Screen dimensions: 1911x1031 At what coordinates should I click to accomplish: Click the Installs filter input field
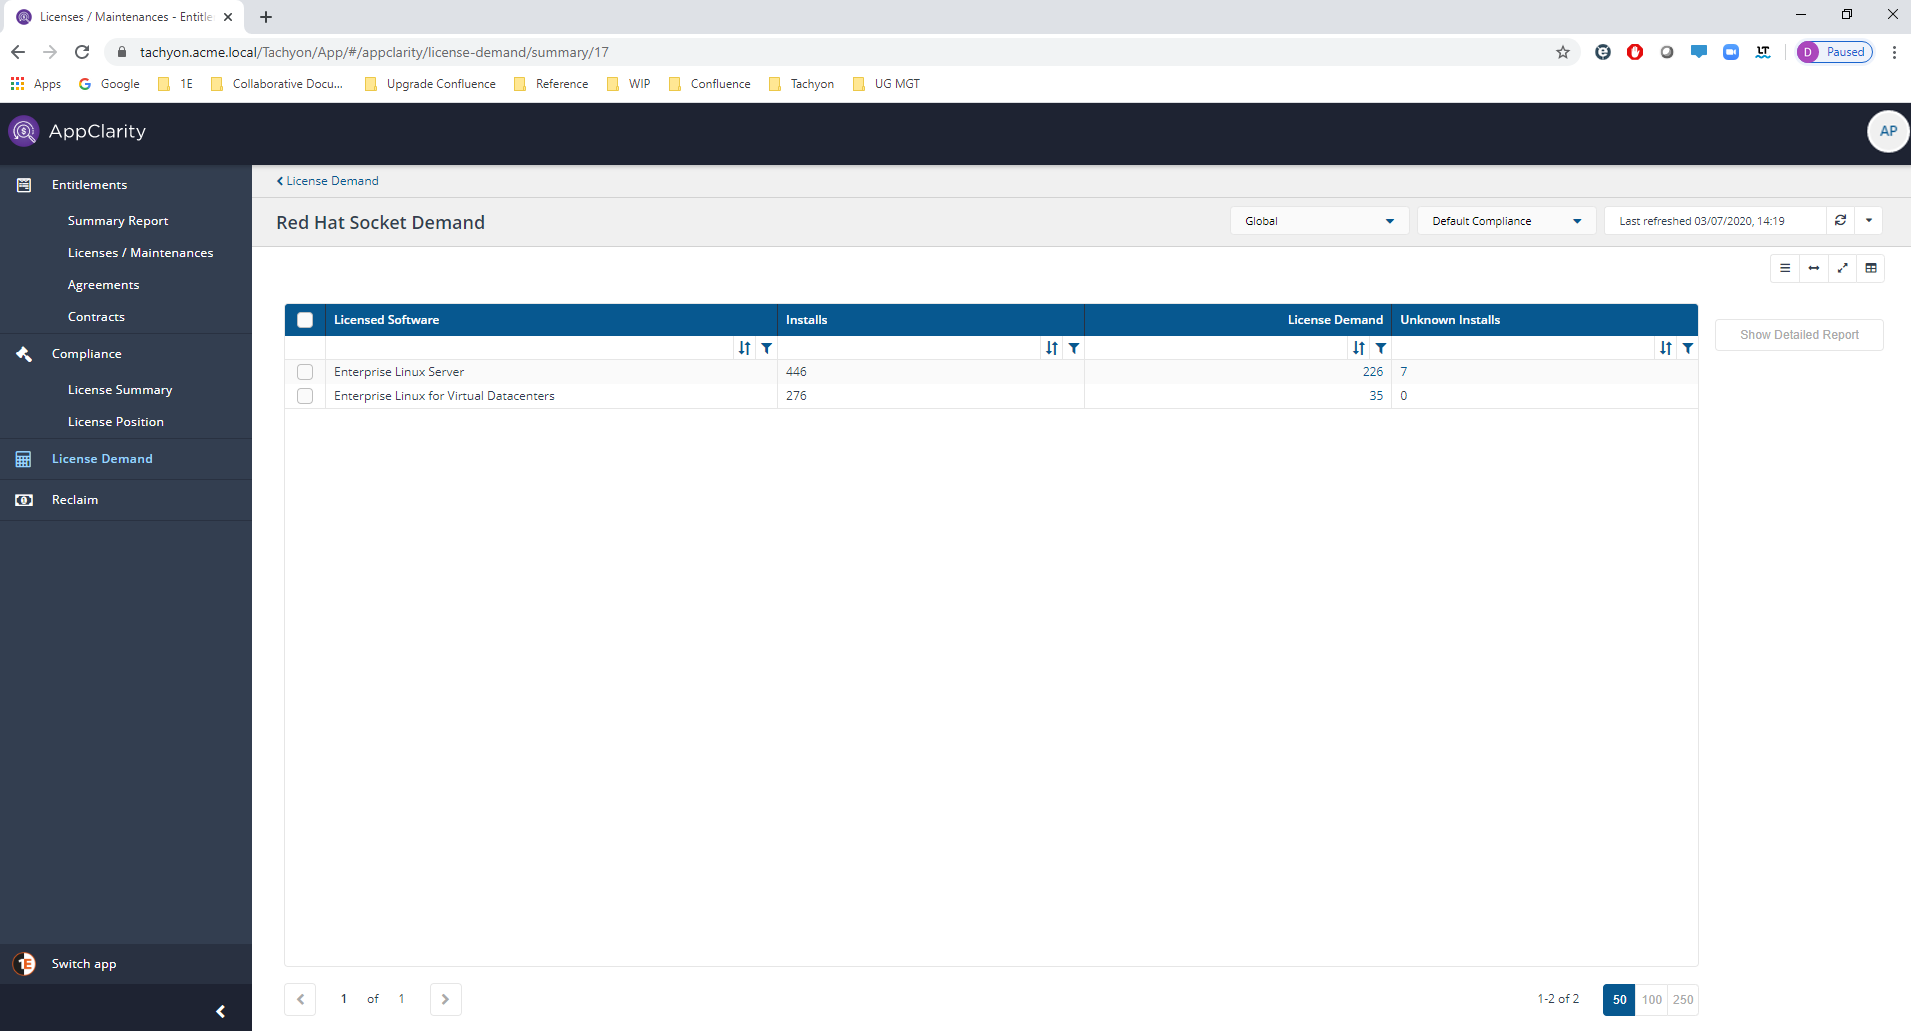[910, 348]
